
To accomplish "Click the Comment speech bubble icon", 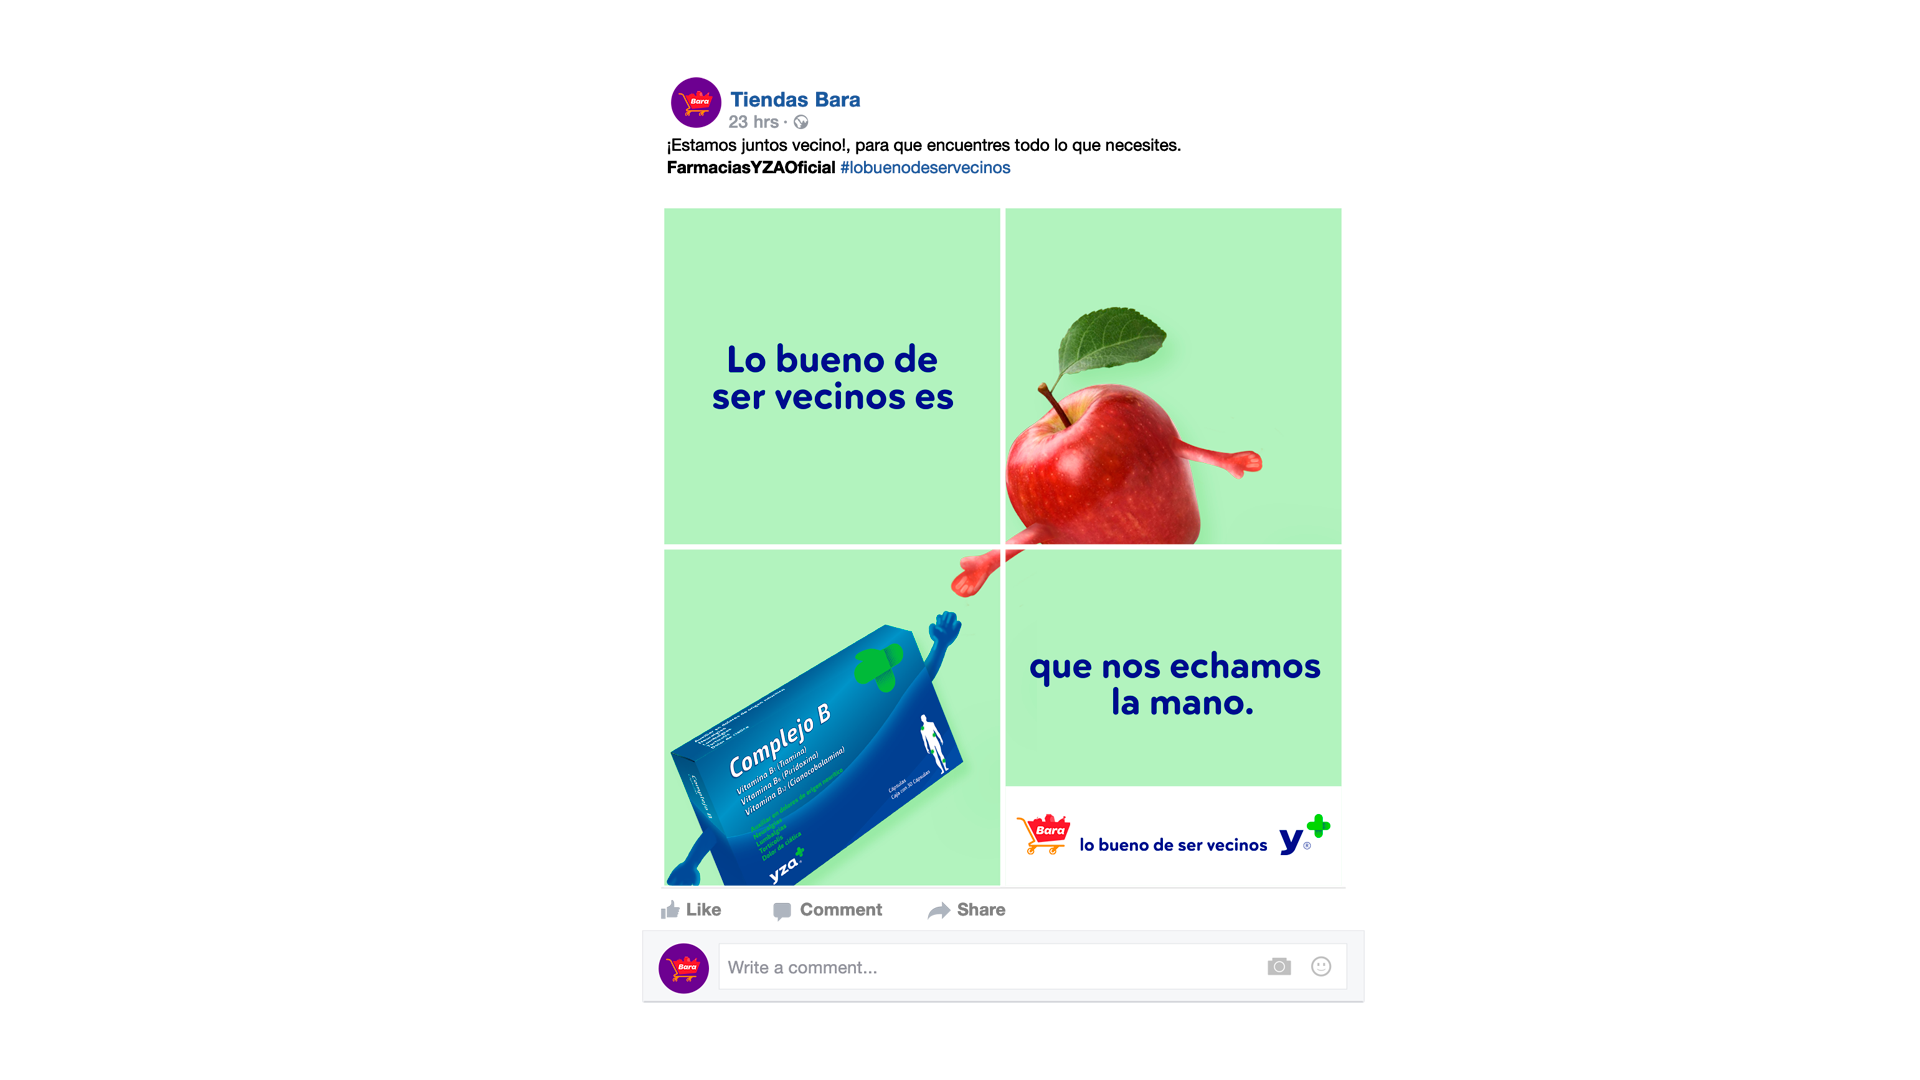I will pos(782,910).
